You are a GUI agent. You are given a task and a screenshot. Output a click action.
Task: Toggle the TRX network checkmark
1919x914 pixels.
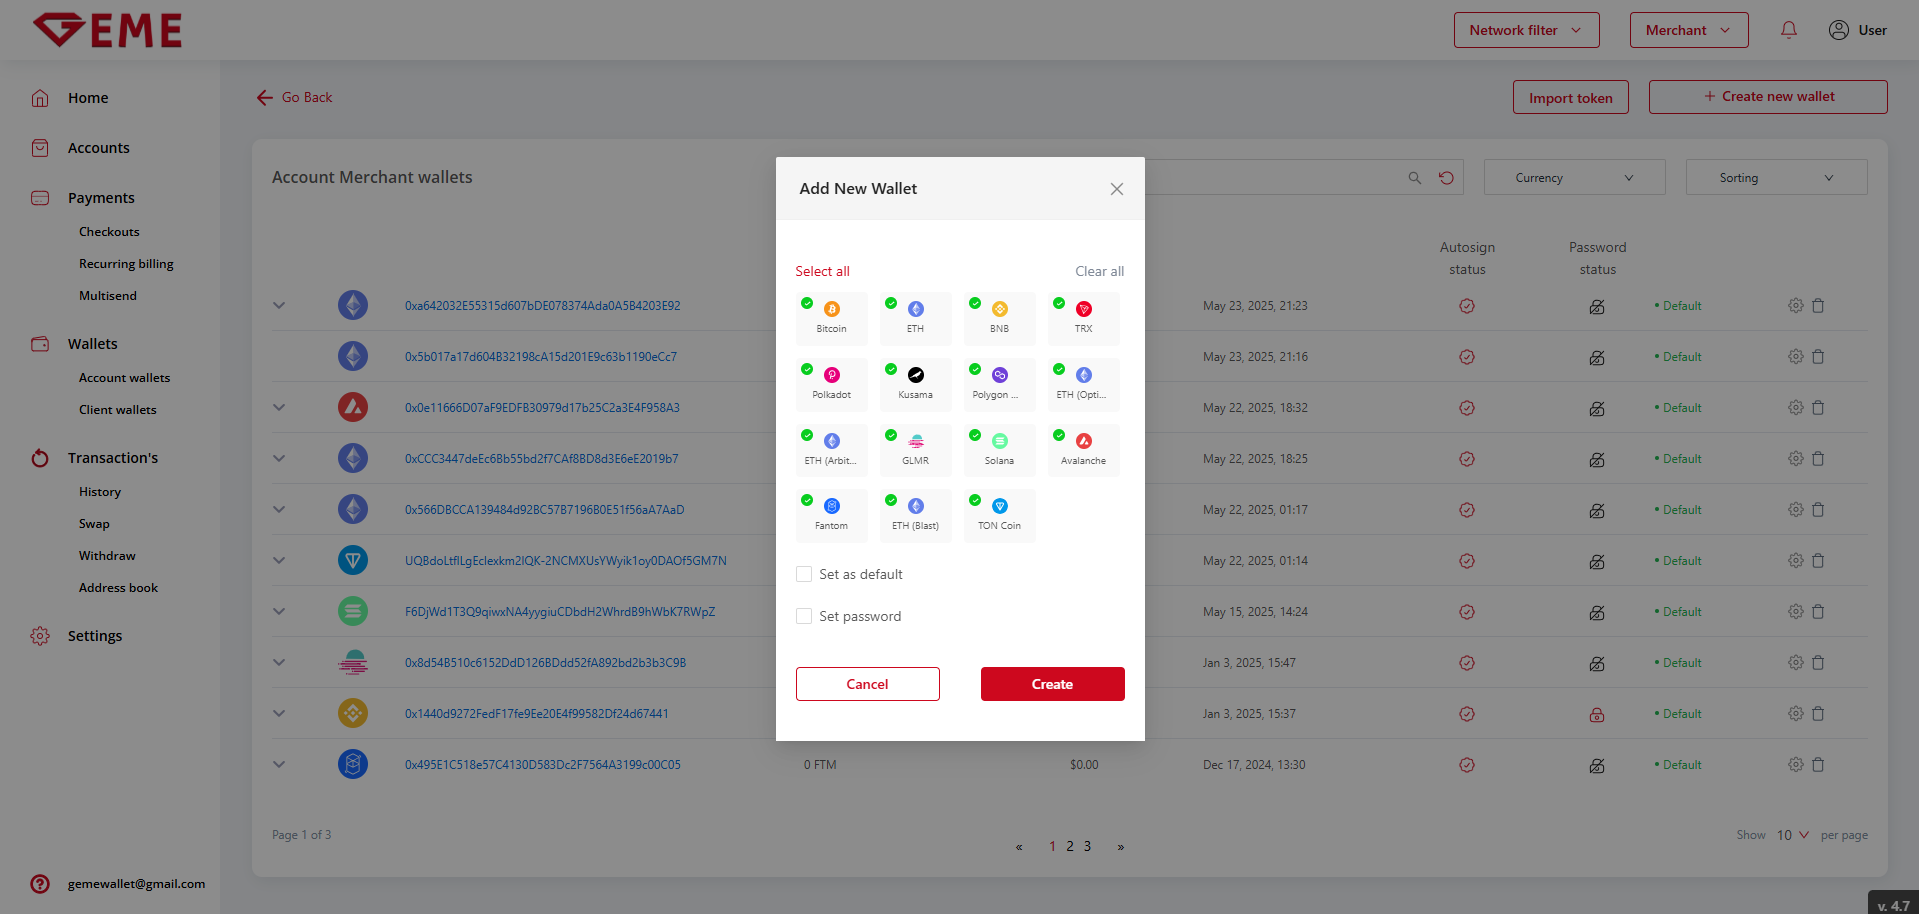coord(1059,303)
